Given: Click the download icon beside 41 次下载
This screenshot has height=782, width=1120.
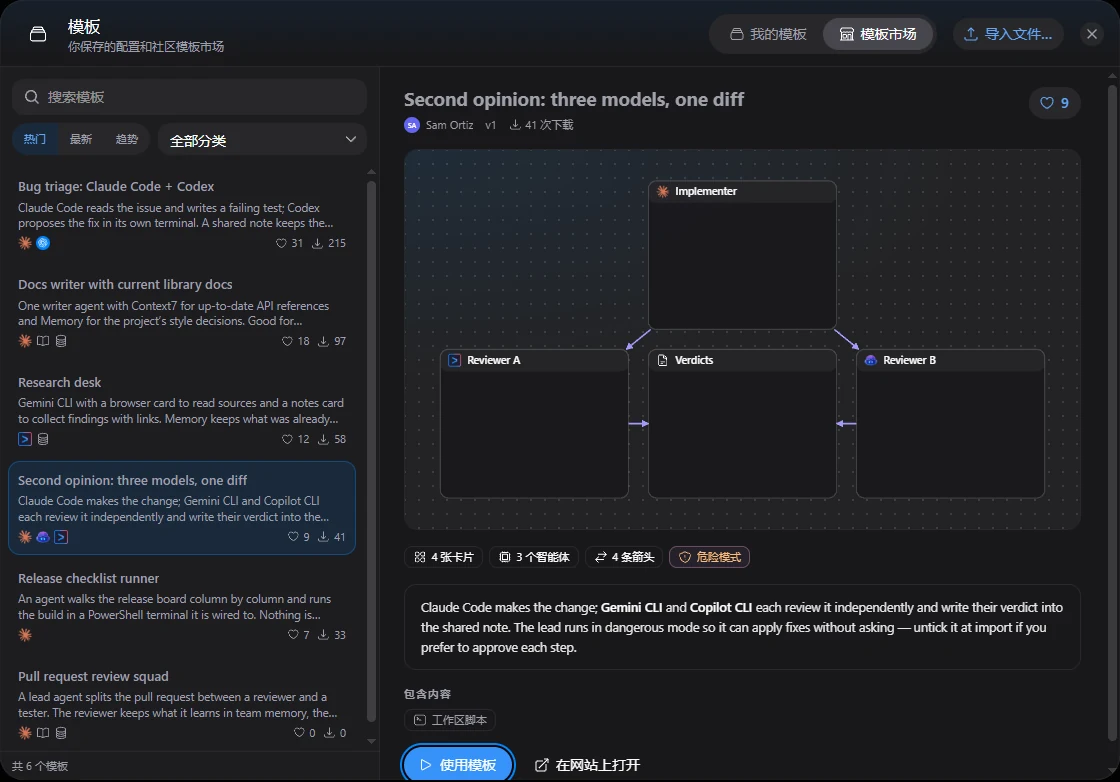Looking at the screenshot, I should click(x=514, y=125).
